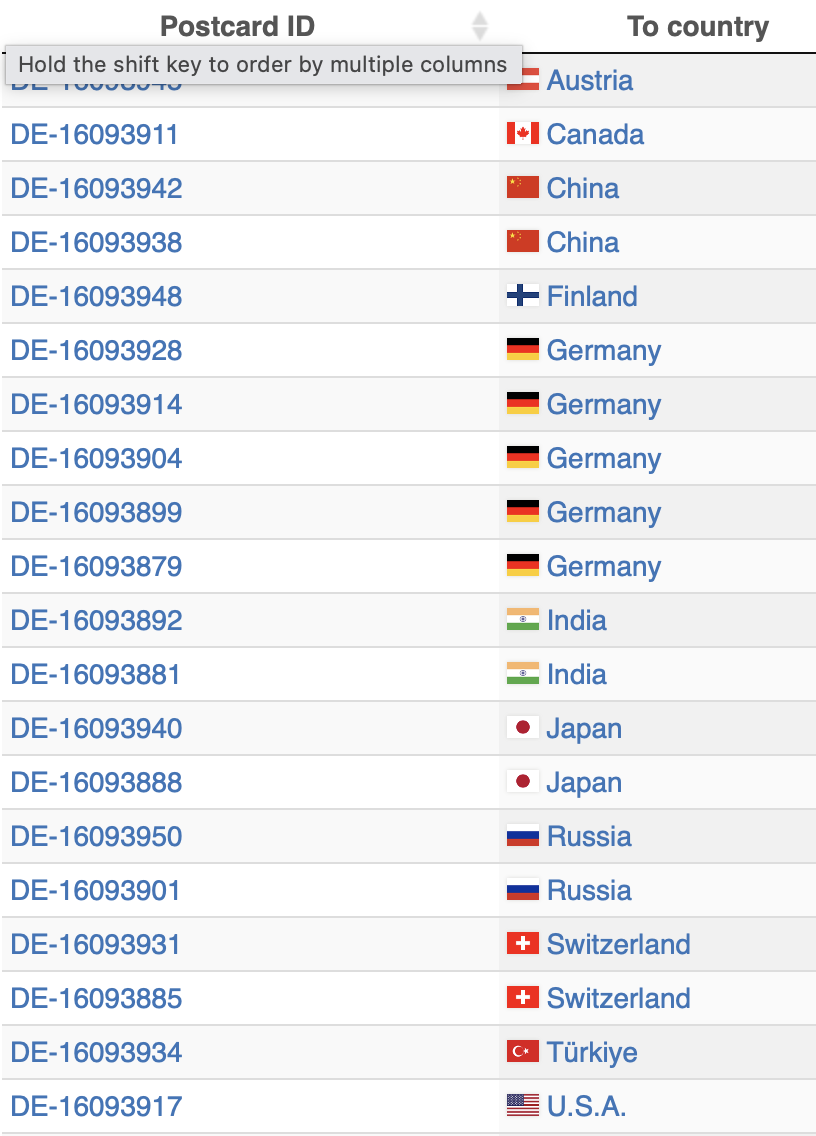Image resolution: width=816 pixels, height=1136 pixels.
Task: Click the flag beside postcard DE-16093940
Action: point(523,728)
